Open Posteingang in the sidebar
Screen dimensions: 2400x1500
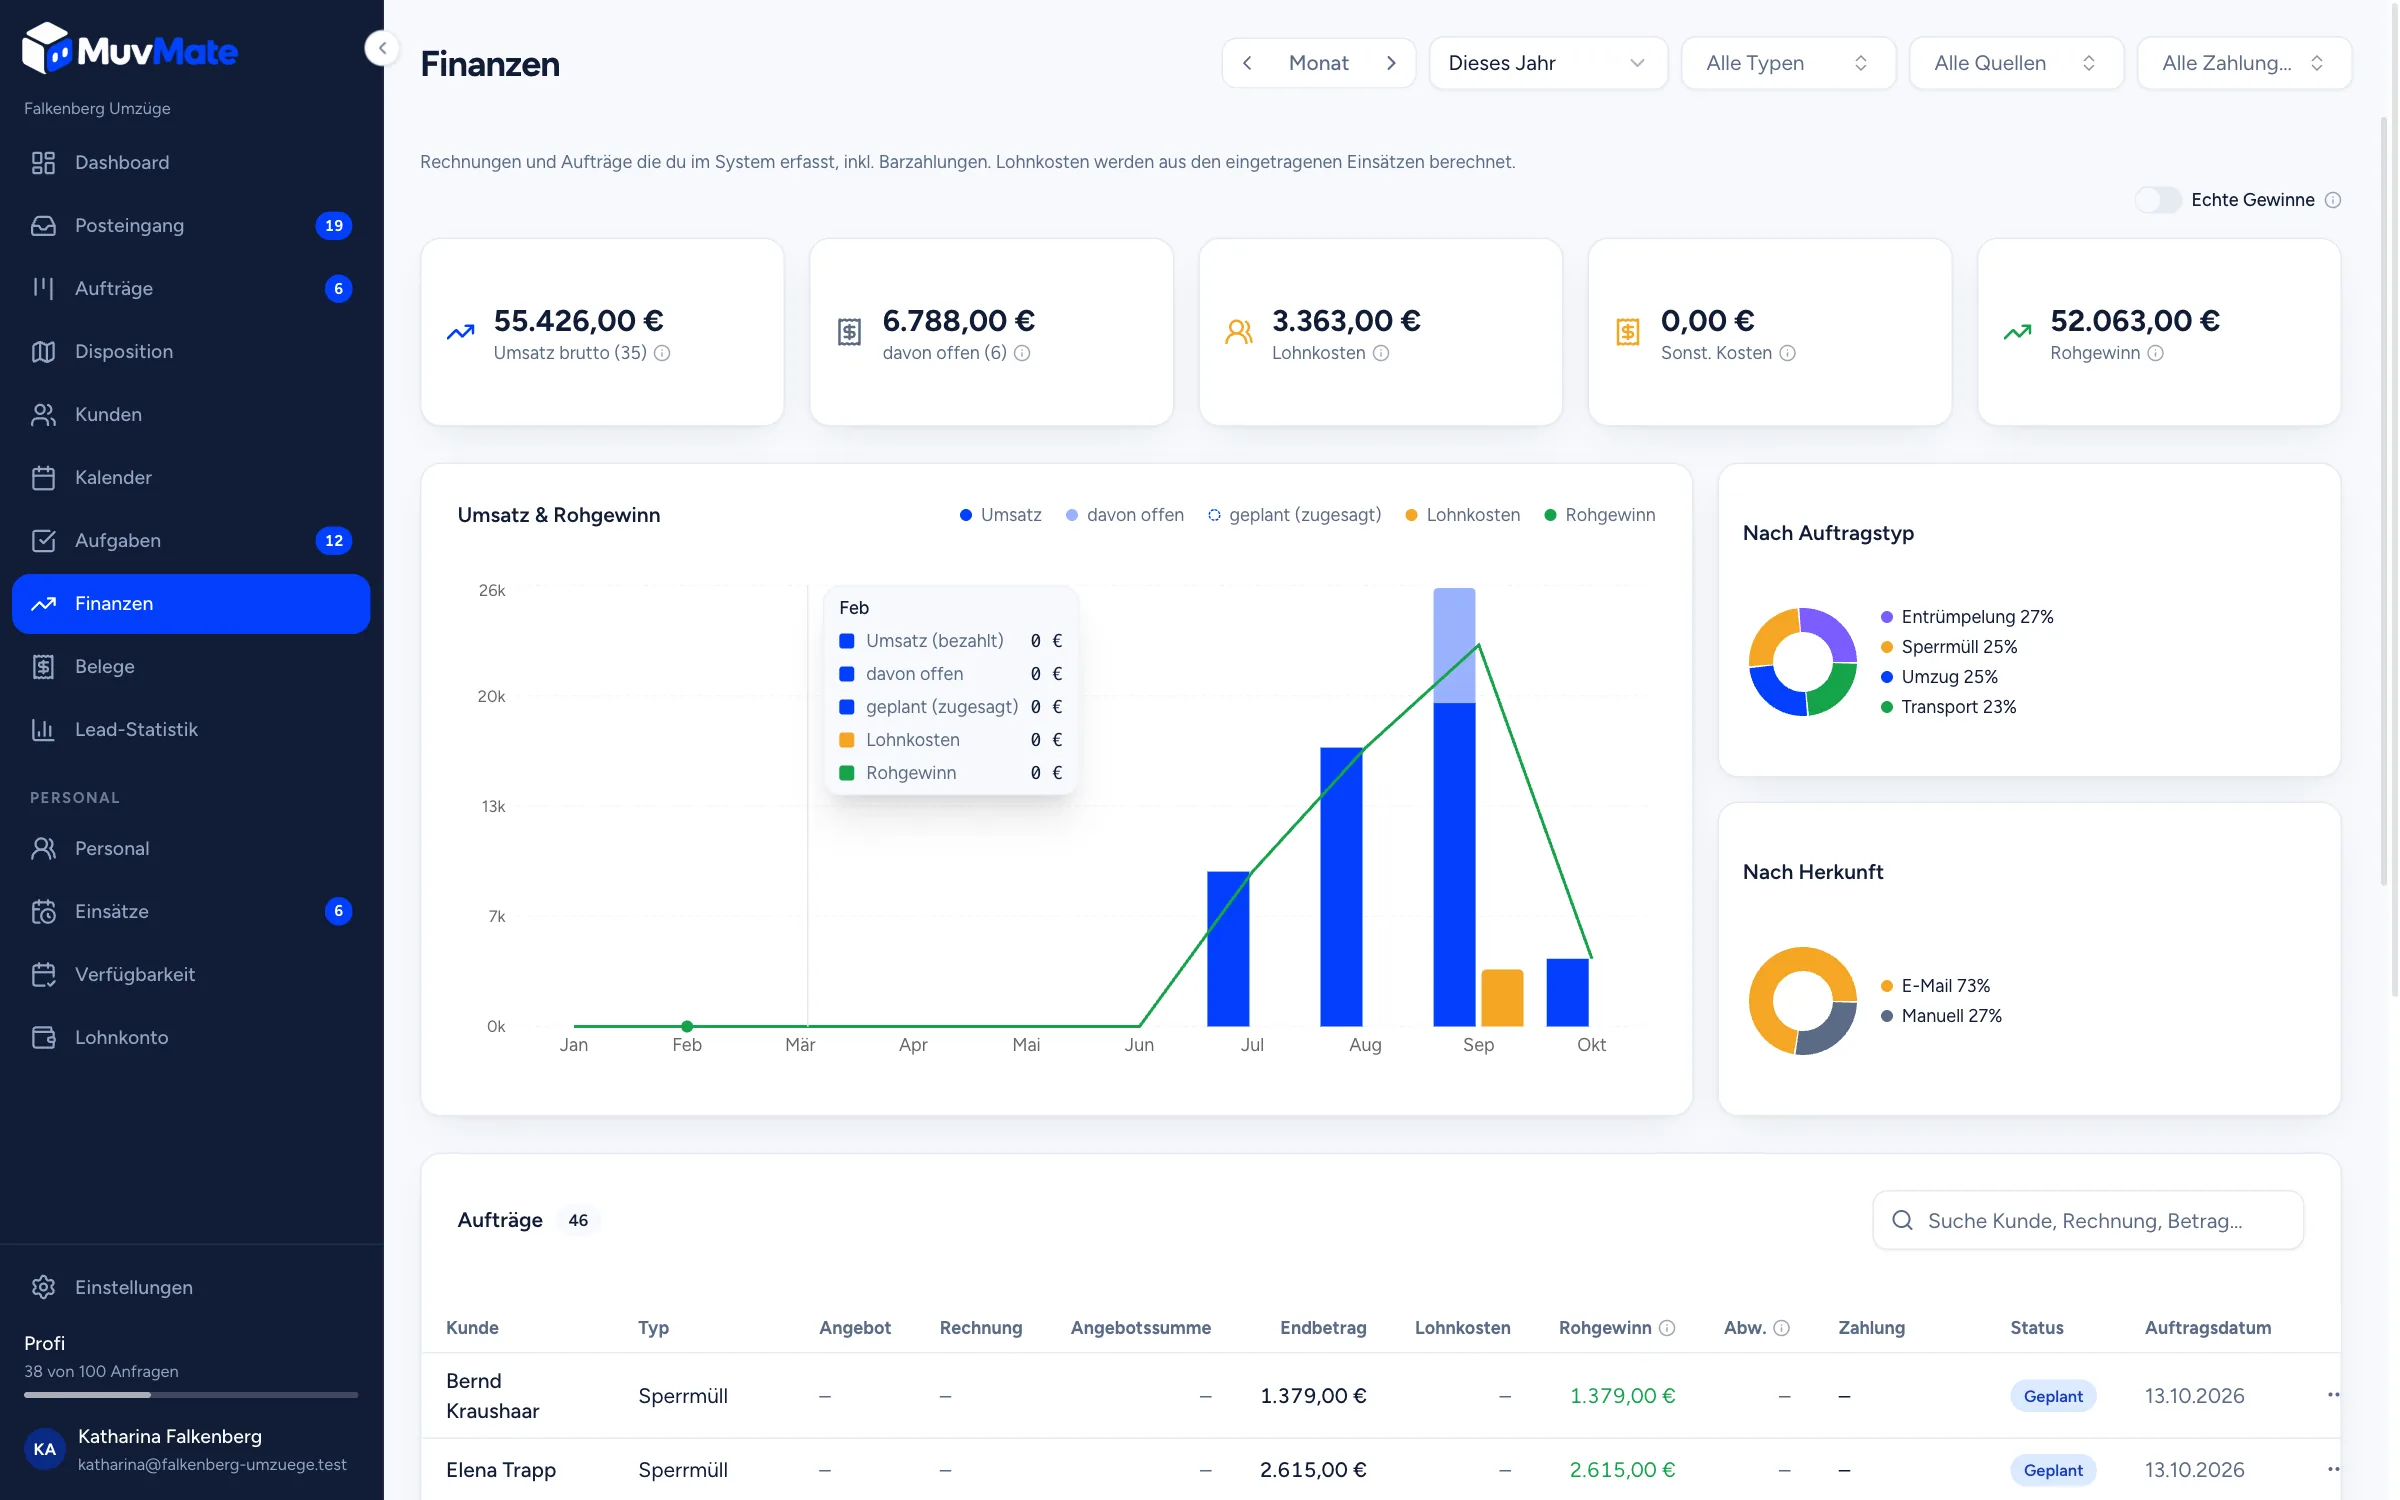click(x=191, y=225)
